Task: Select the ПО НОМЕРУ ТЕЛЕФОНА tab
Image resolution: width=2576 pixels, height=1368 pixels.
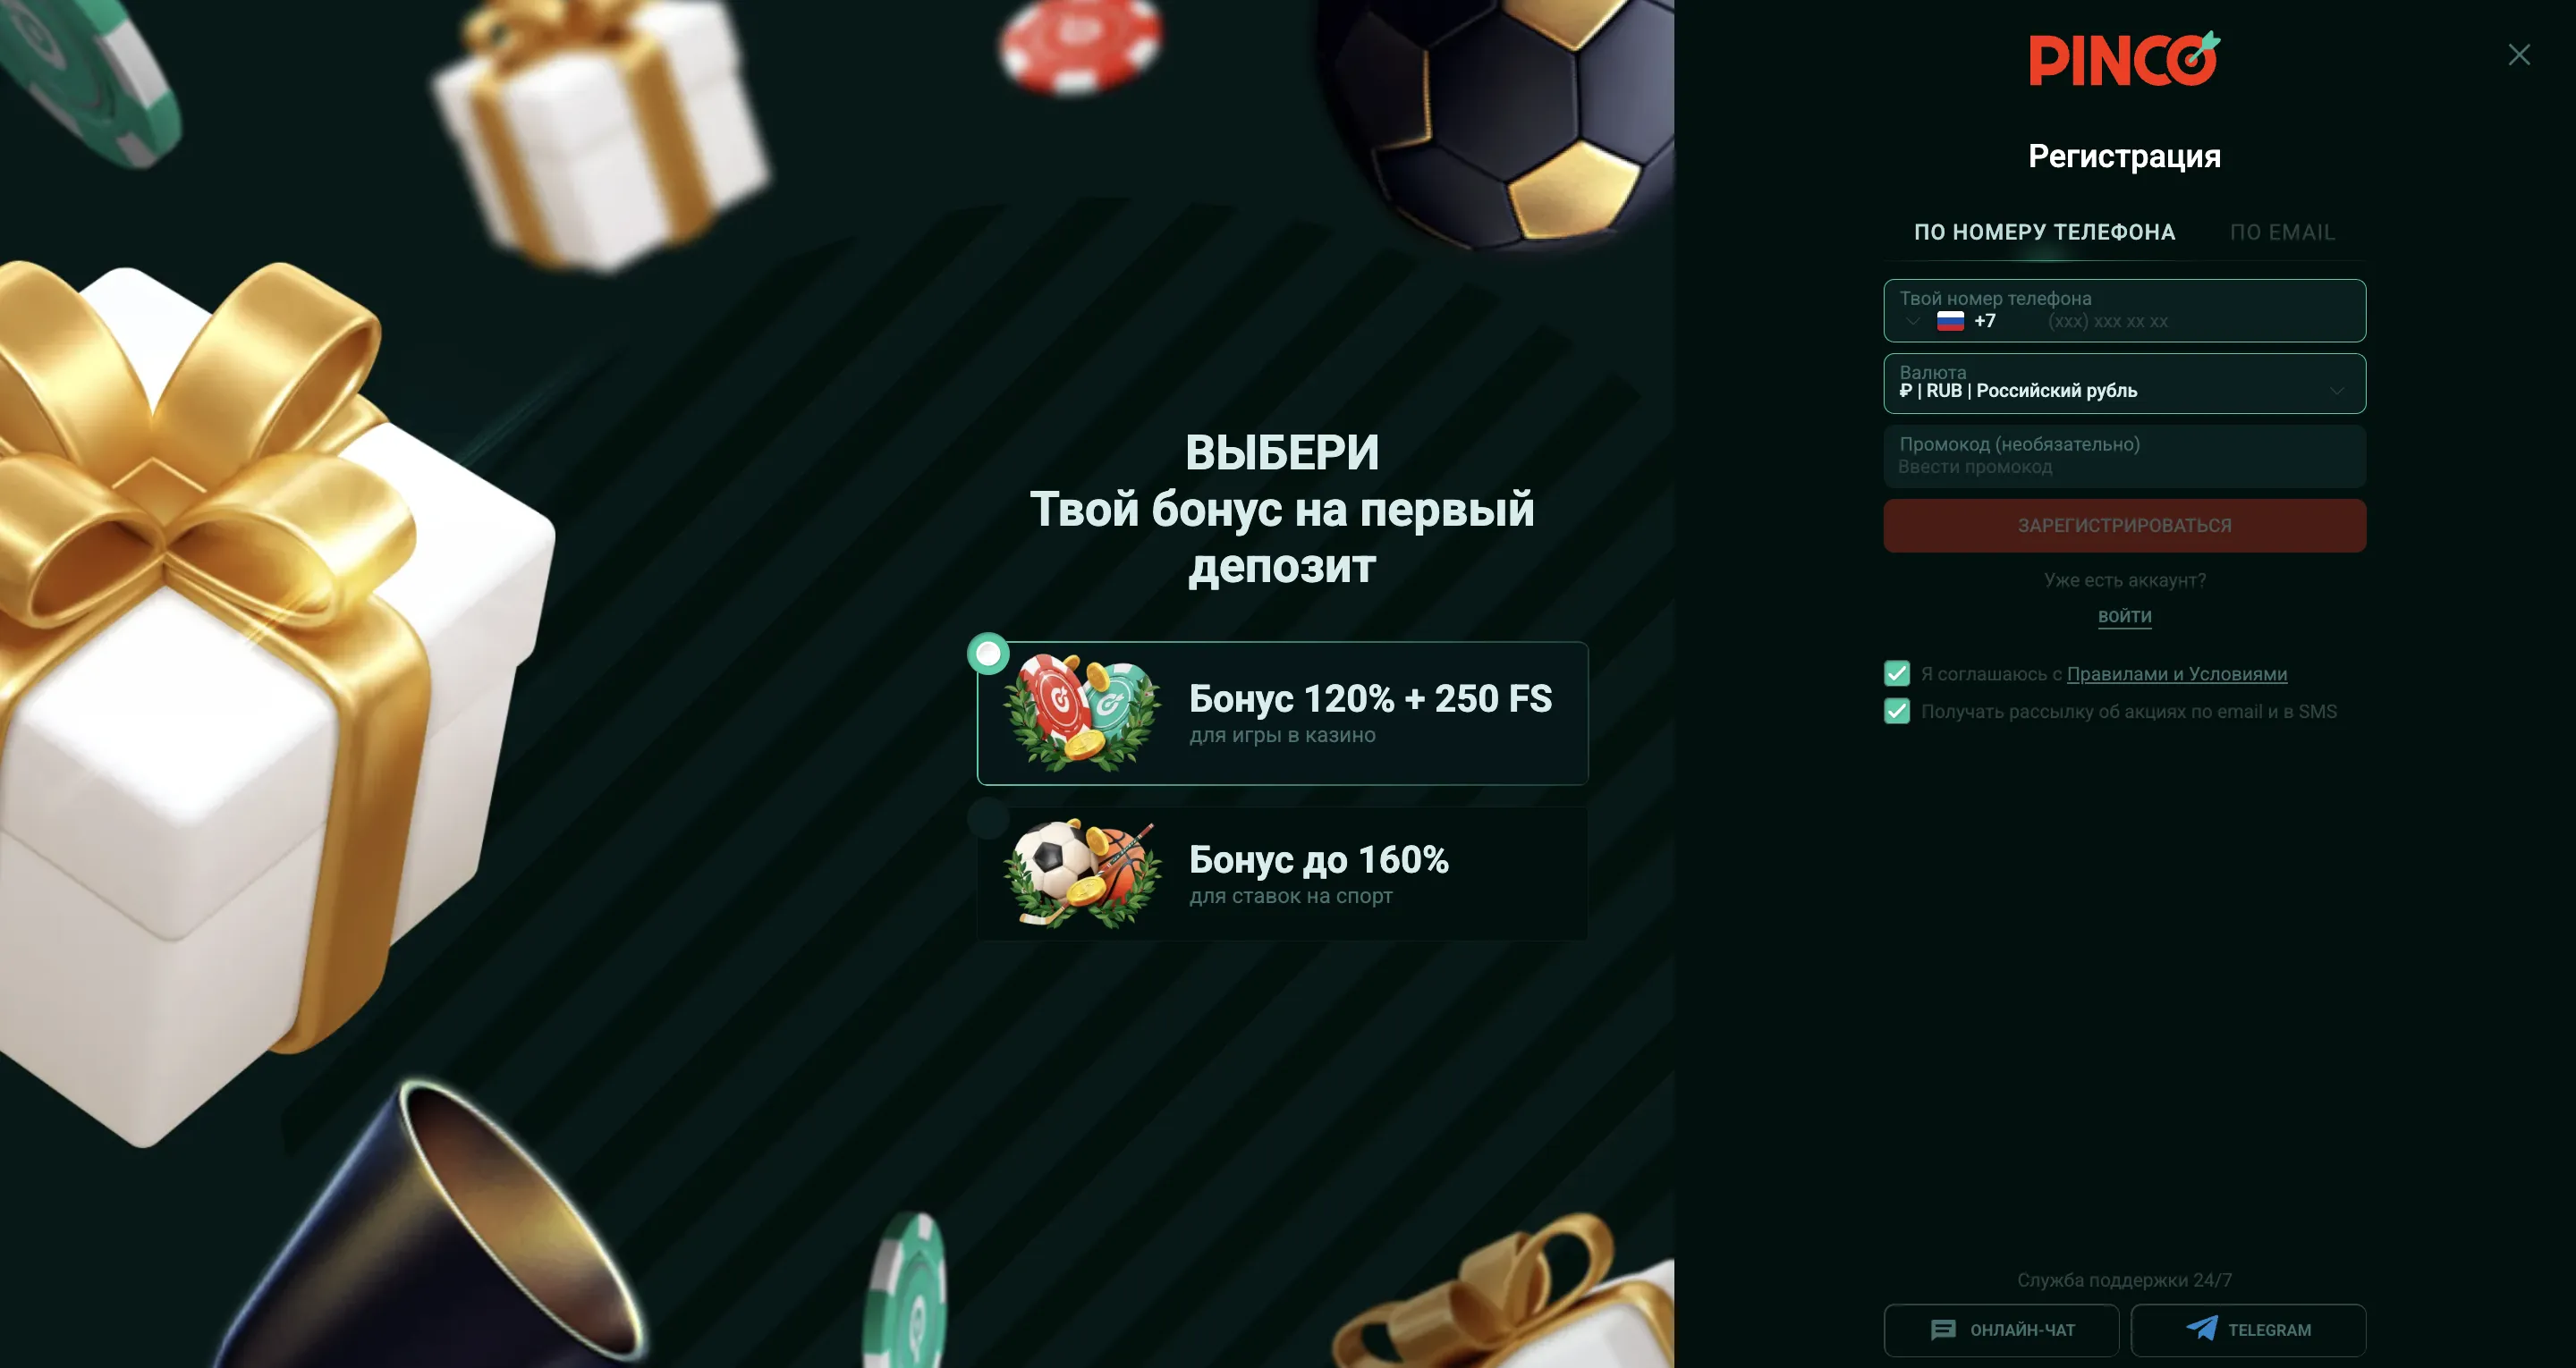Action: pyautogui.click(x=2044, y=232)
